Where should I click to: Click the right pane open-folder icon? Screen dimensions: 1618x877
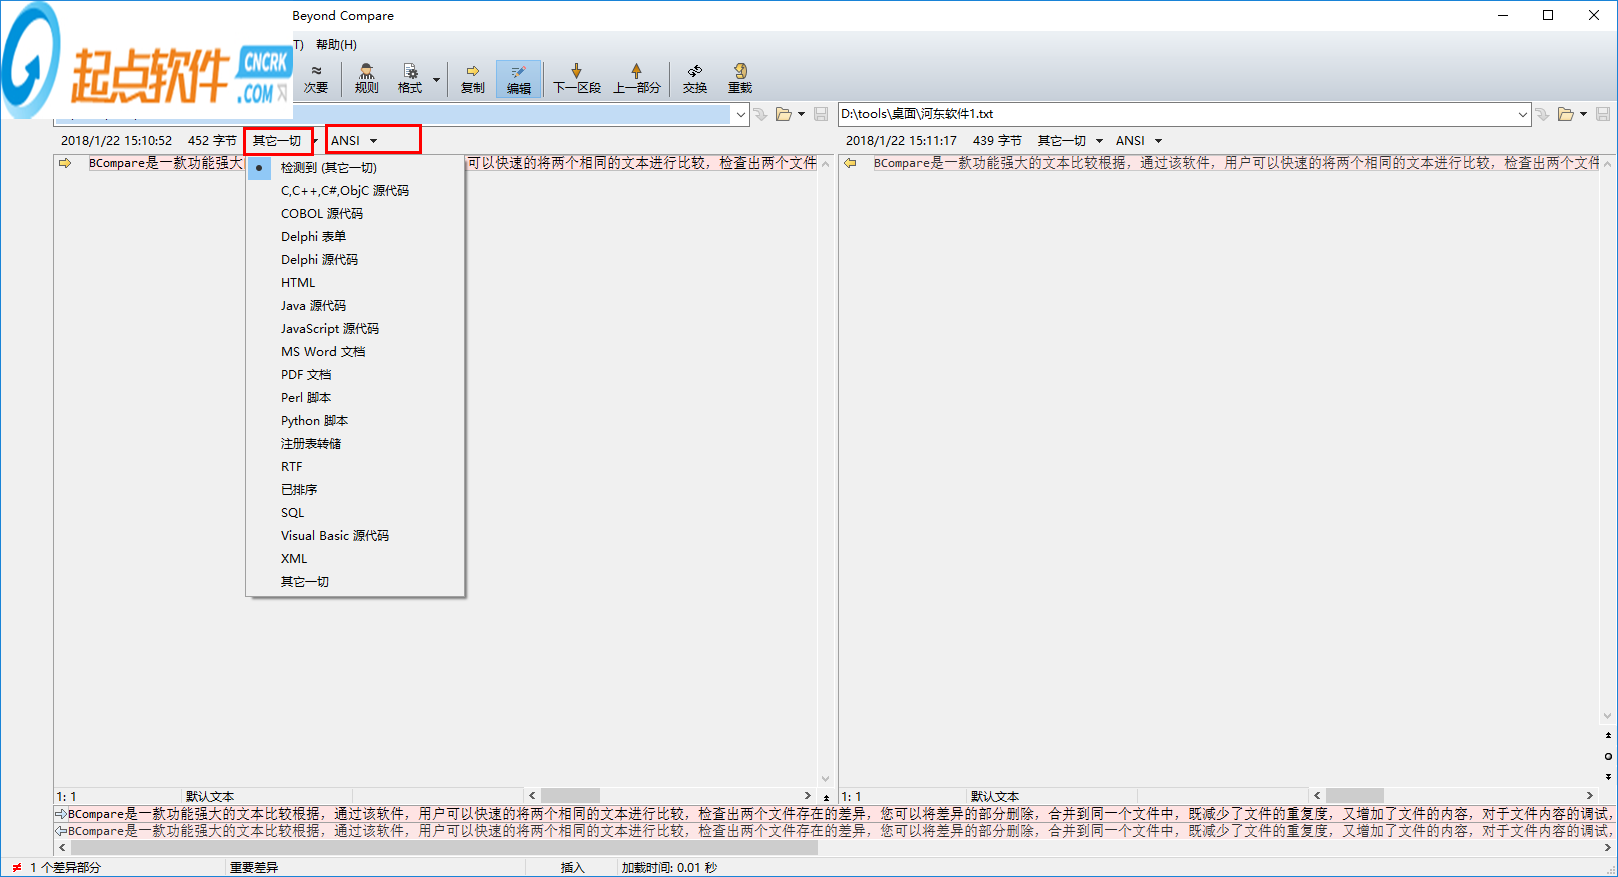[1566, 114]
